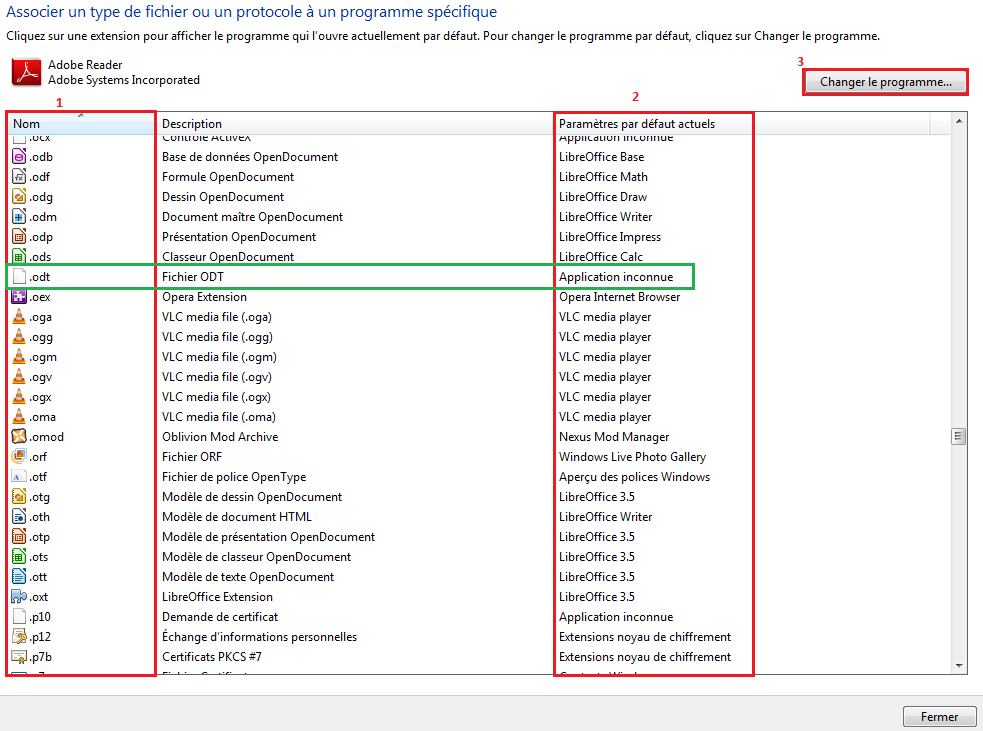Select 'Base de données OpenDocument' row

click(x=250, y=157)
